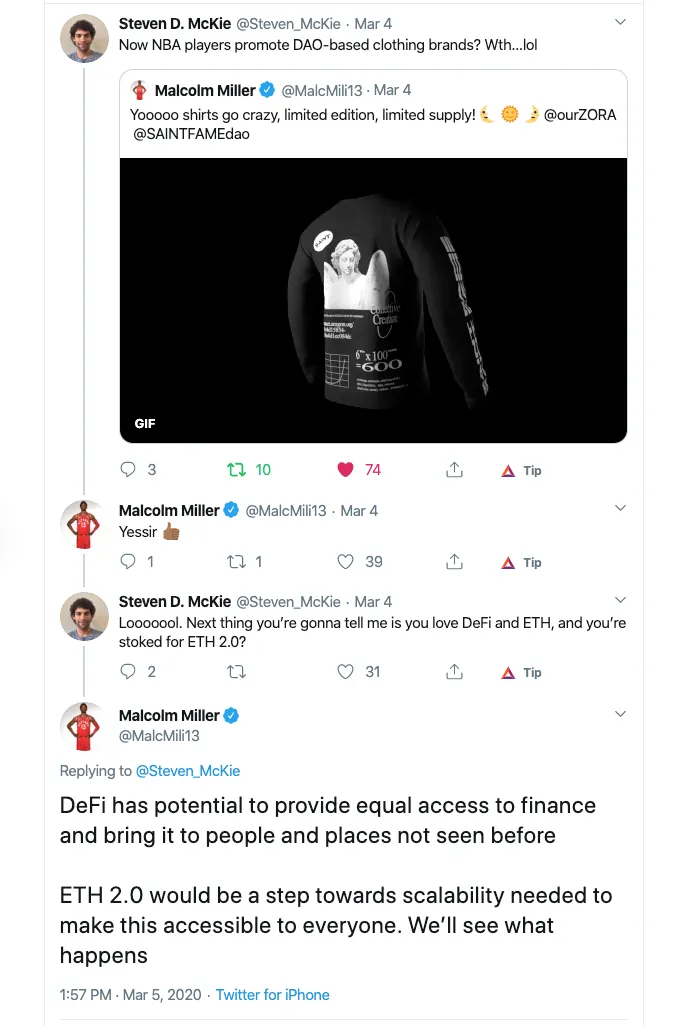Viewport: 674px width, 1026px height.
Task: Reply to the 'Yessir' tweet
Action: click(x=128, y=561)
